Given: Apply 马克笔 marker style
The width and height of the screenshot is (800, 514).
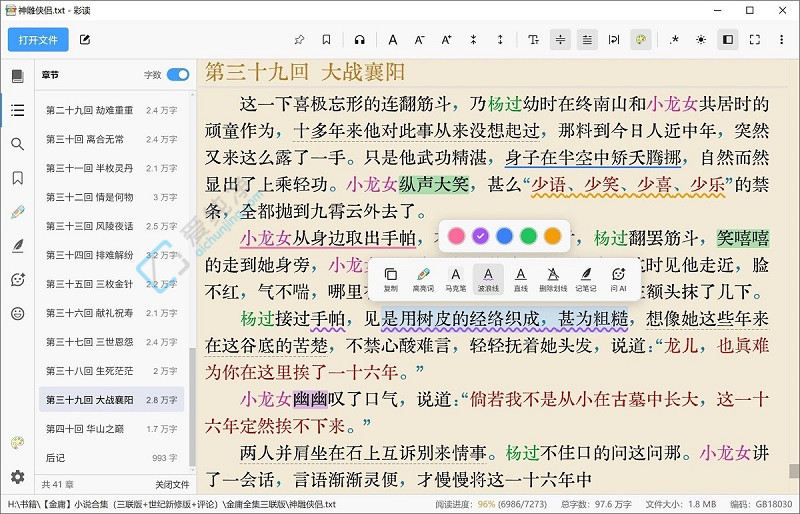Looking at the screenshot, I should coord(456,279).
